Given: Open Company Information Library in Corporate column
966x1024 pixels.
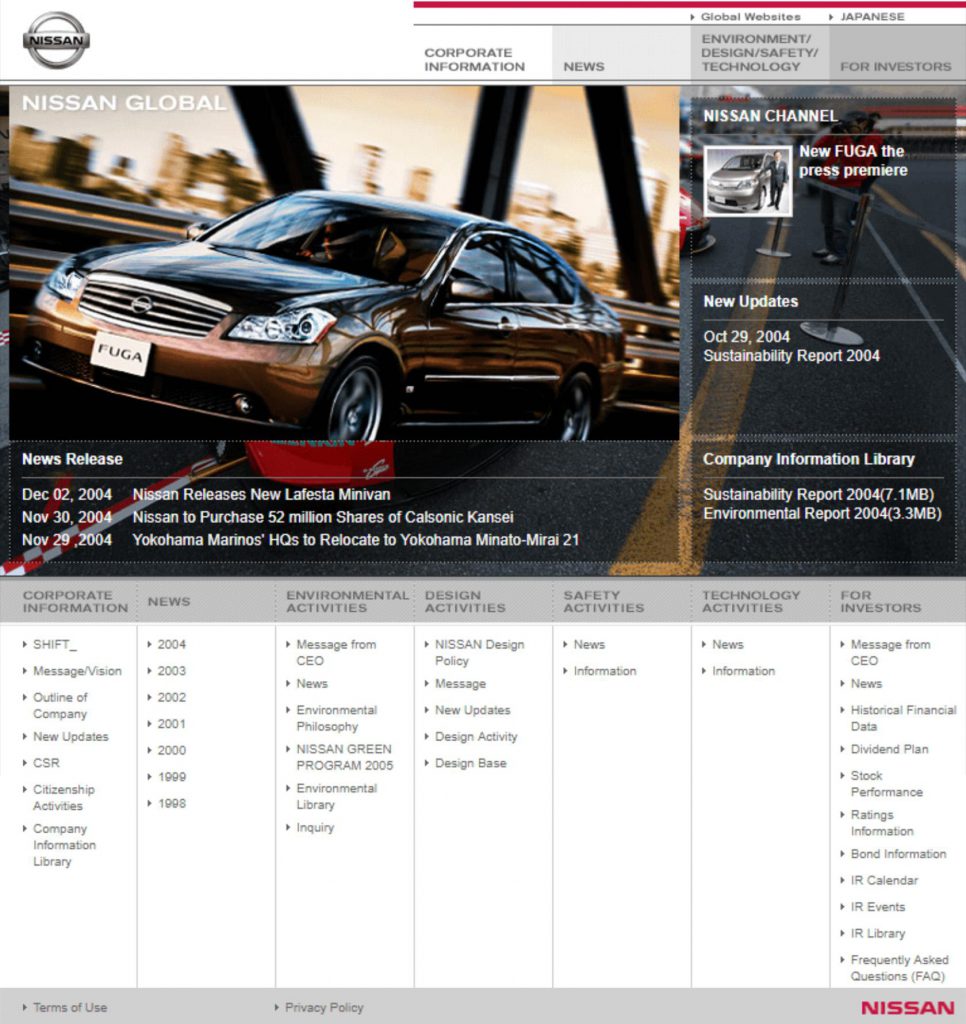Looking at the screenshot, I should point(64,845).
